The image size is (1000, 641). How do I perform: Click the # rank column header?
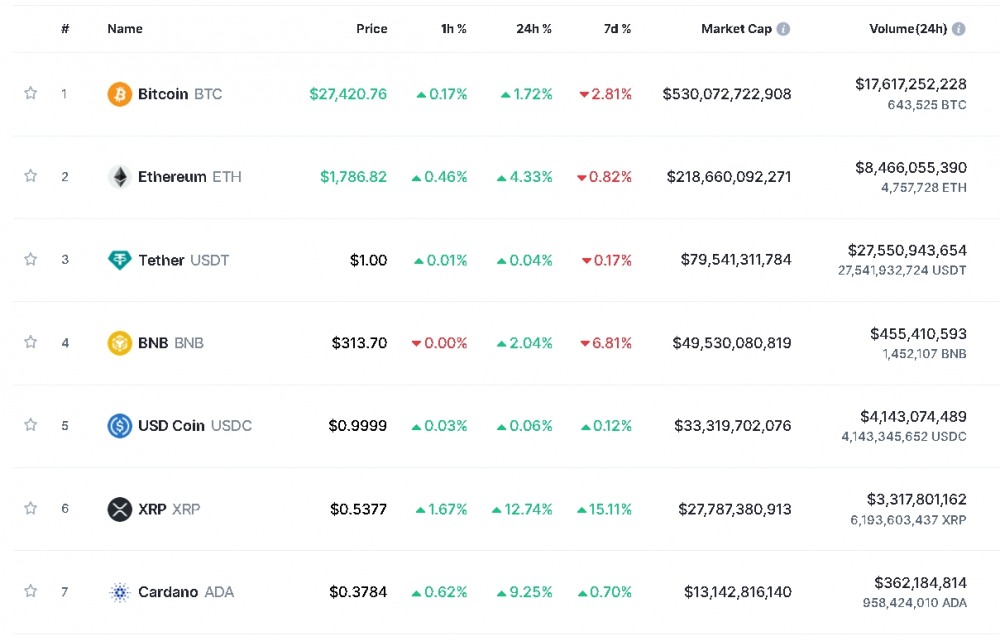click(65, 29)
